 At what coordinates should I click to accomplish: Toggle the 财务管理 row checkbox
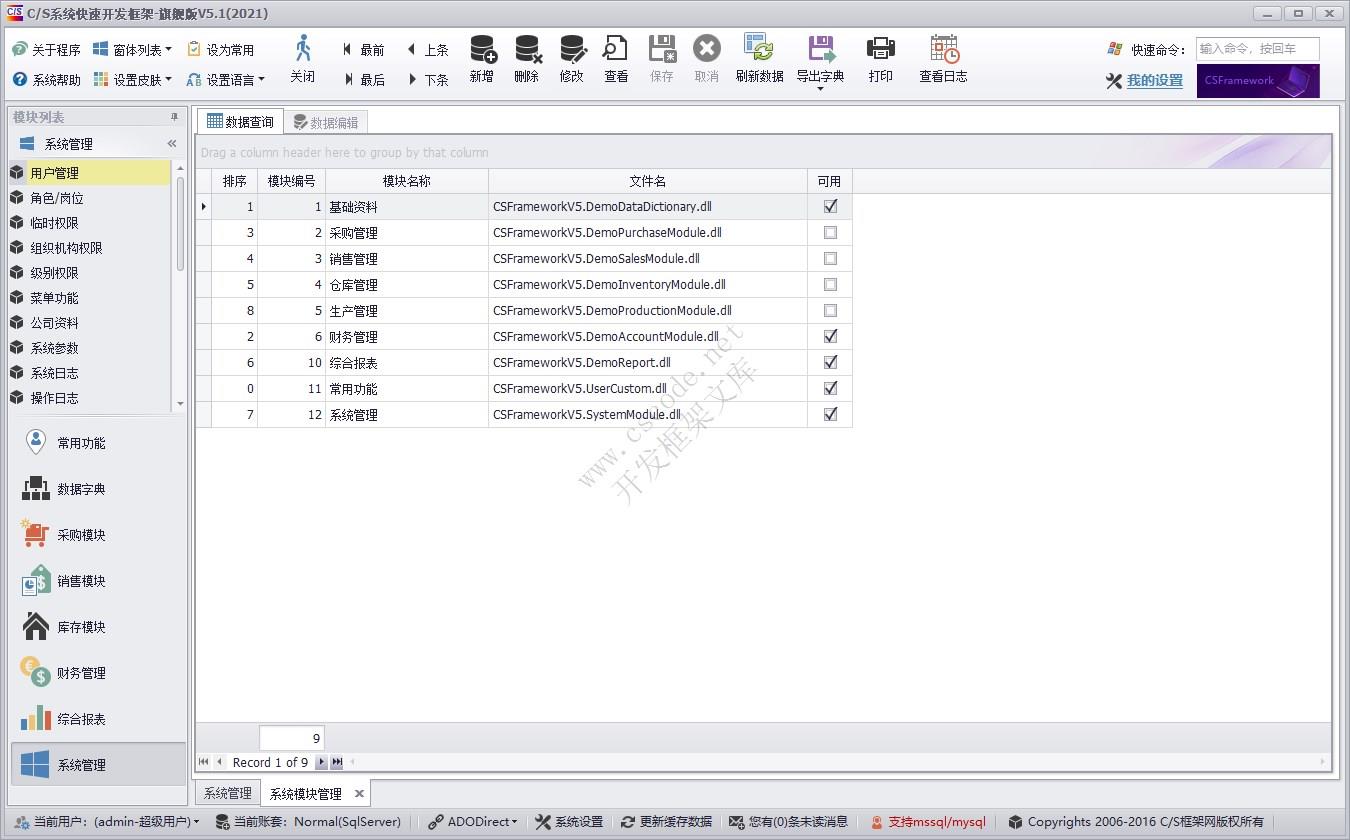(x=830, y=336)
